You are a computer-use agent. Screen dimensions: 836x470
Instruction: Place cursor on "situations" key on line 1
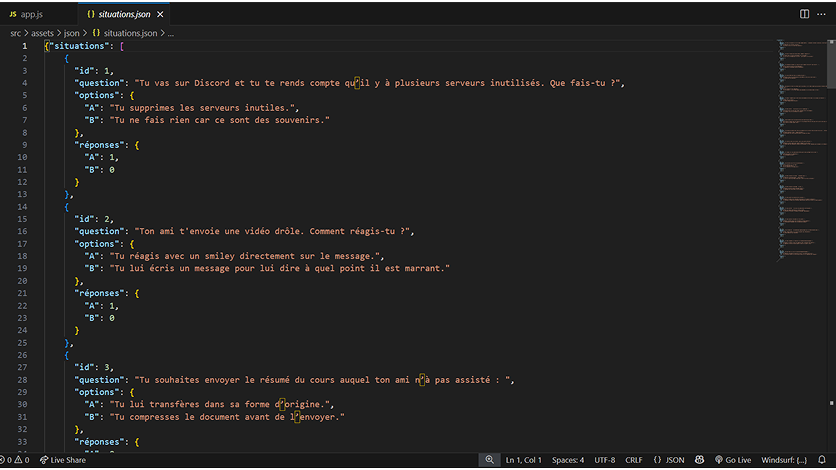tap(79, 46)
